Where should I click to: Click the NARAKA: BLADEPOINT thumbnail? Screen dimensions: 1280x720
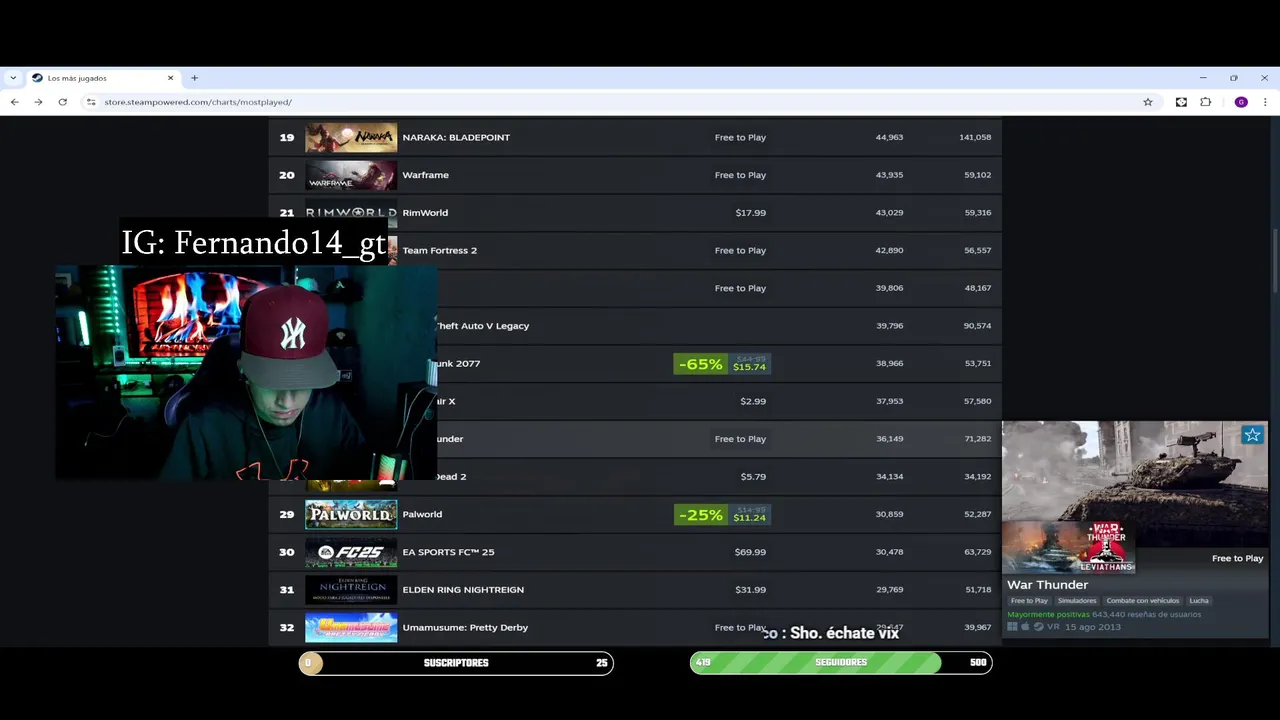[x=351, y=137]
